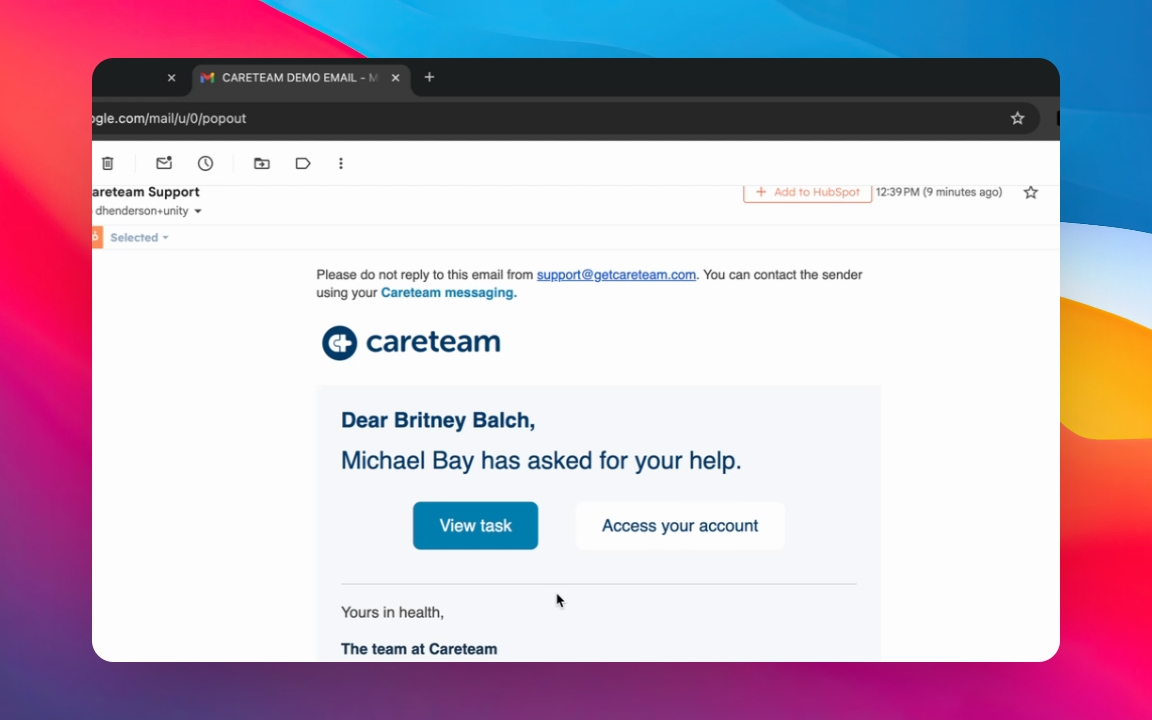Viewport: 1152px width, 720px height.
Task: Expand recipient details dropdown arrow
Action: 198,212
